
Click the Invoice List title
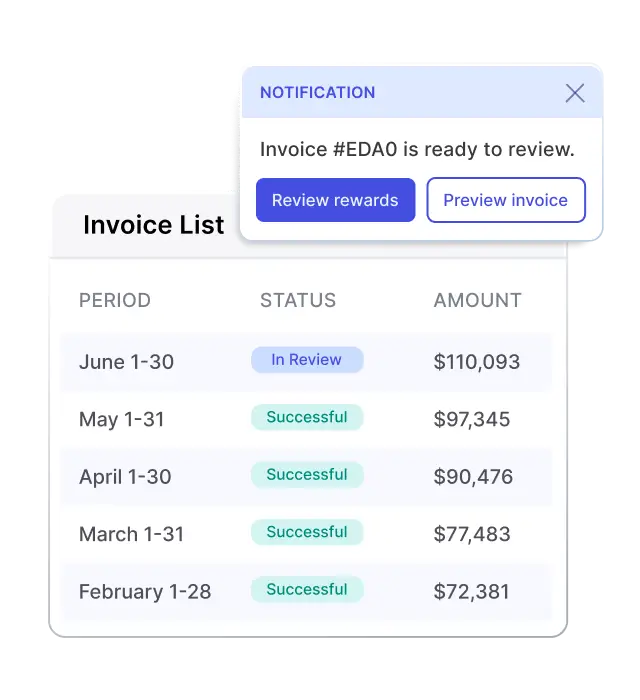point(154,225)
